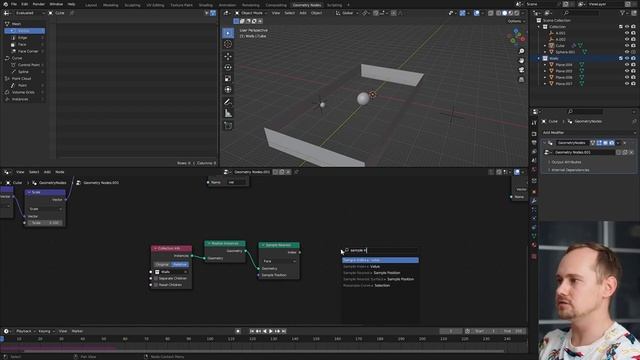Select the Add Cube tool in viewport toolbar
Image resolution: width=640 pixels, height=360 pixels.
228,125
